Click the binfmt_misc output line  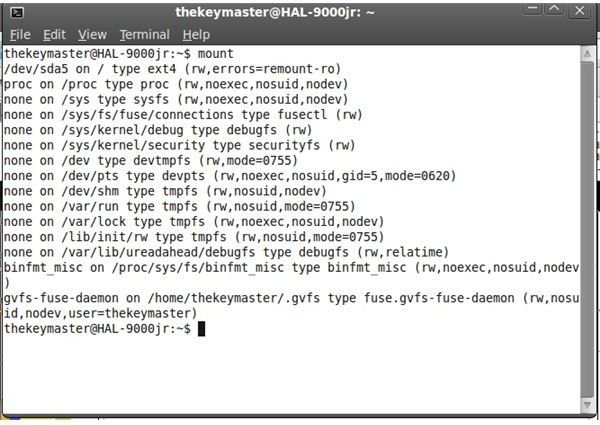point(292,275)
